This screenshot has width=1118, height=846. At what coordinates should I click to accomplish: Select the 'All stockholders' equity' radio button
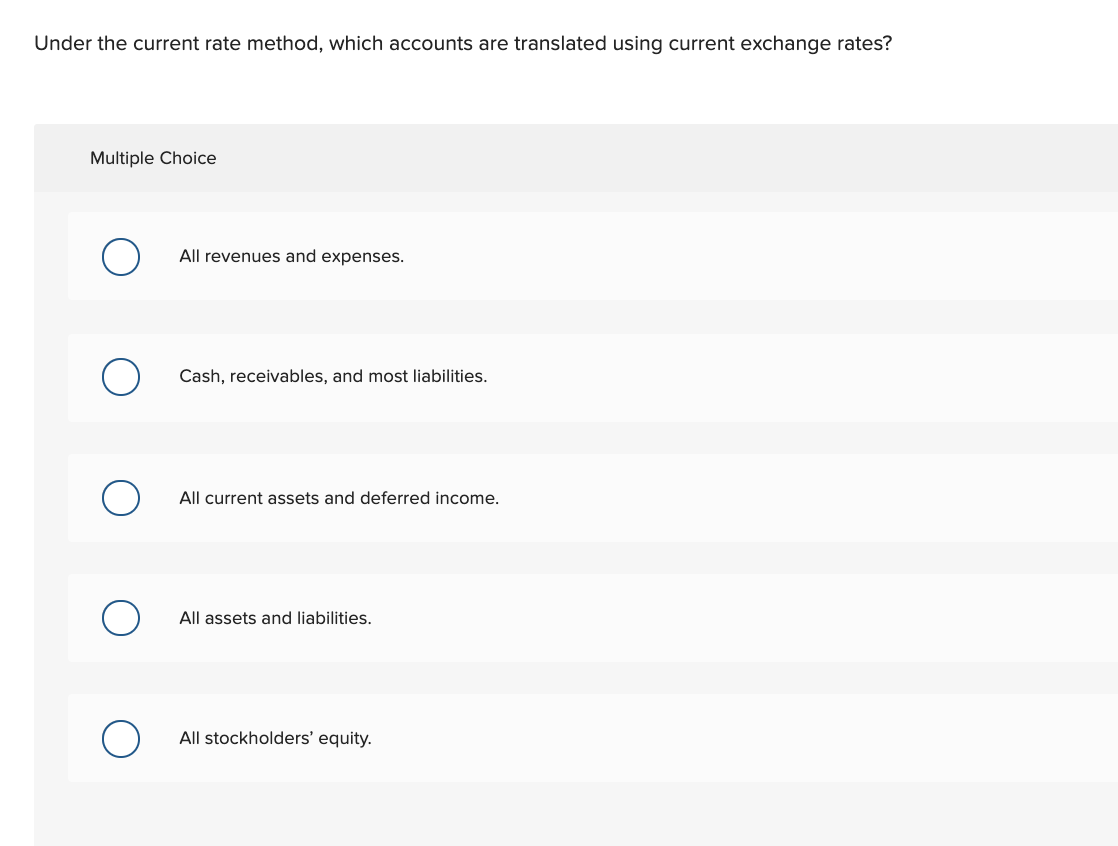[120, 739]
